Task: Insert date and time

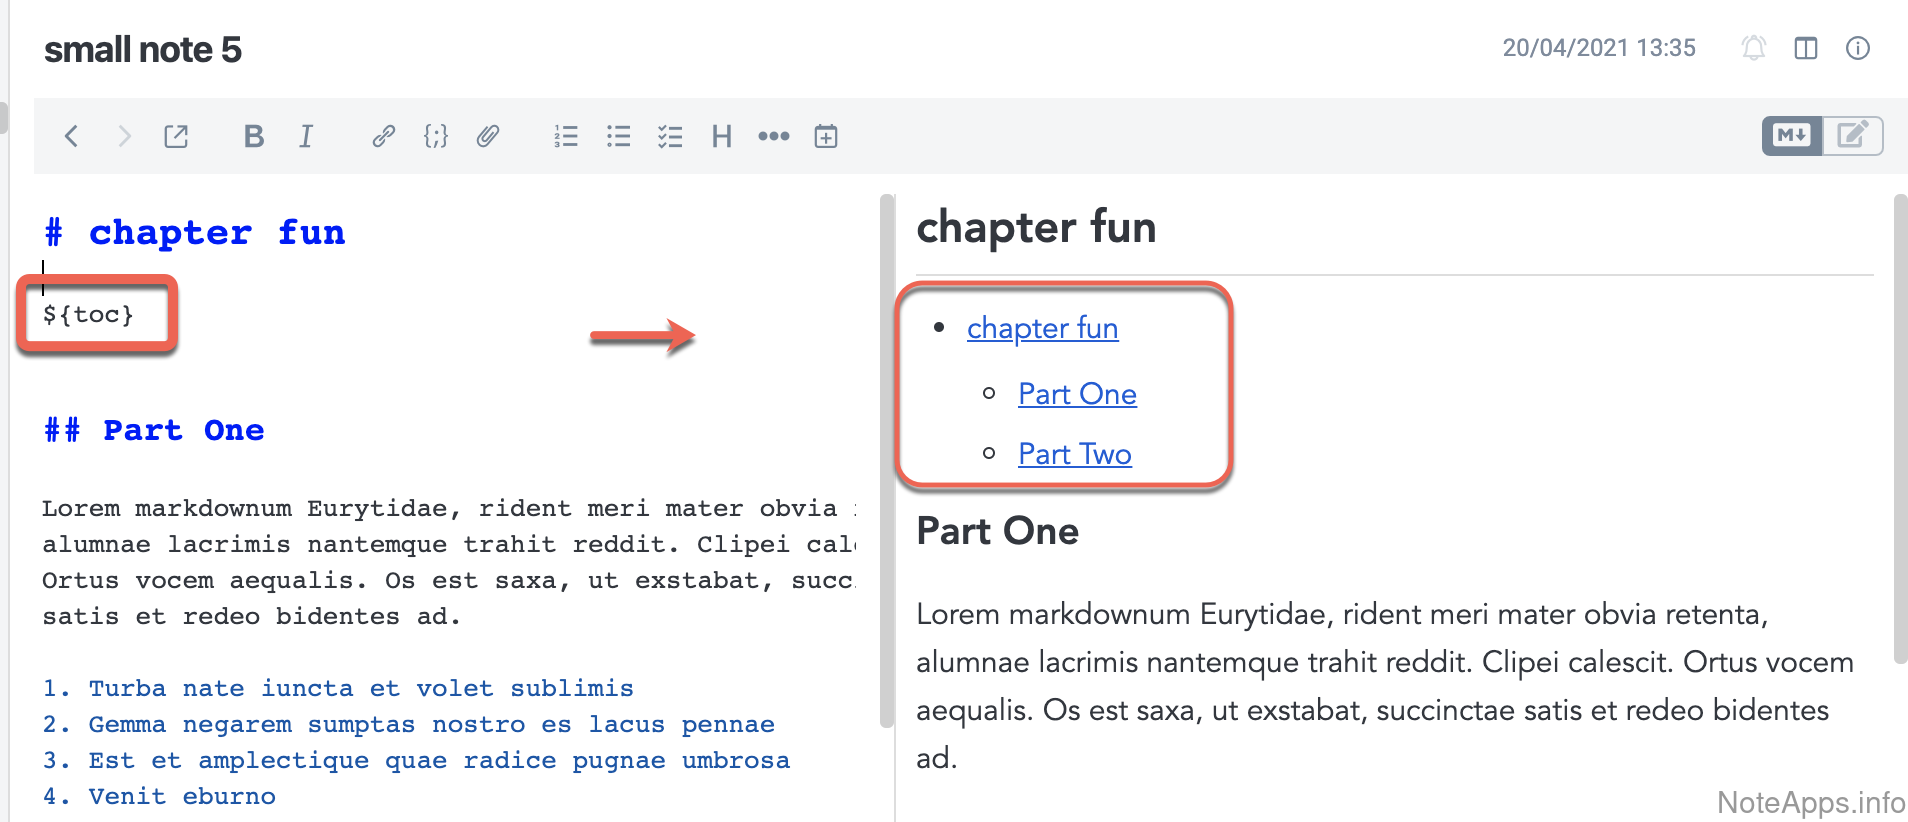Action: [826, 136]
